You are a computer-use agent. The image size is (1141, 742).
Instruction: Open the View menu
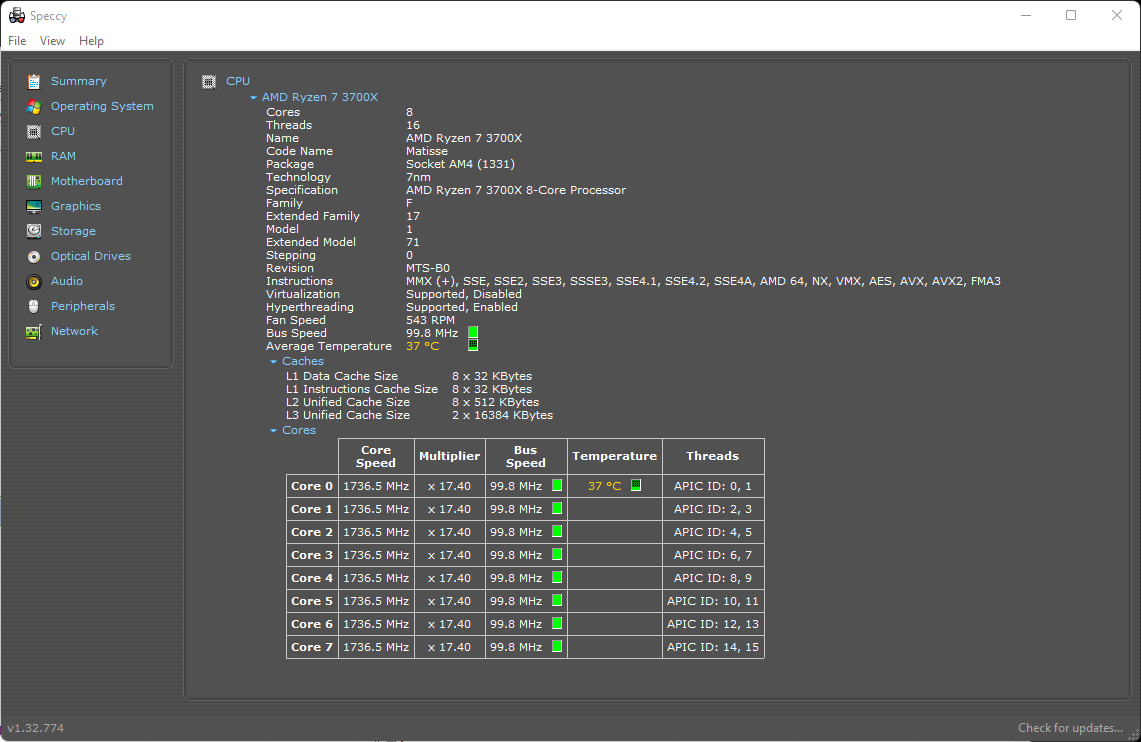point(52,40)
